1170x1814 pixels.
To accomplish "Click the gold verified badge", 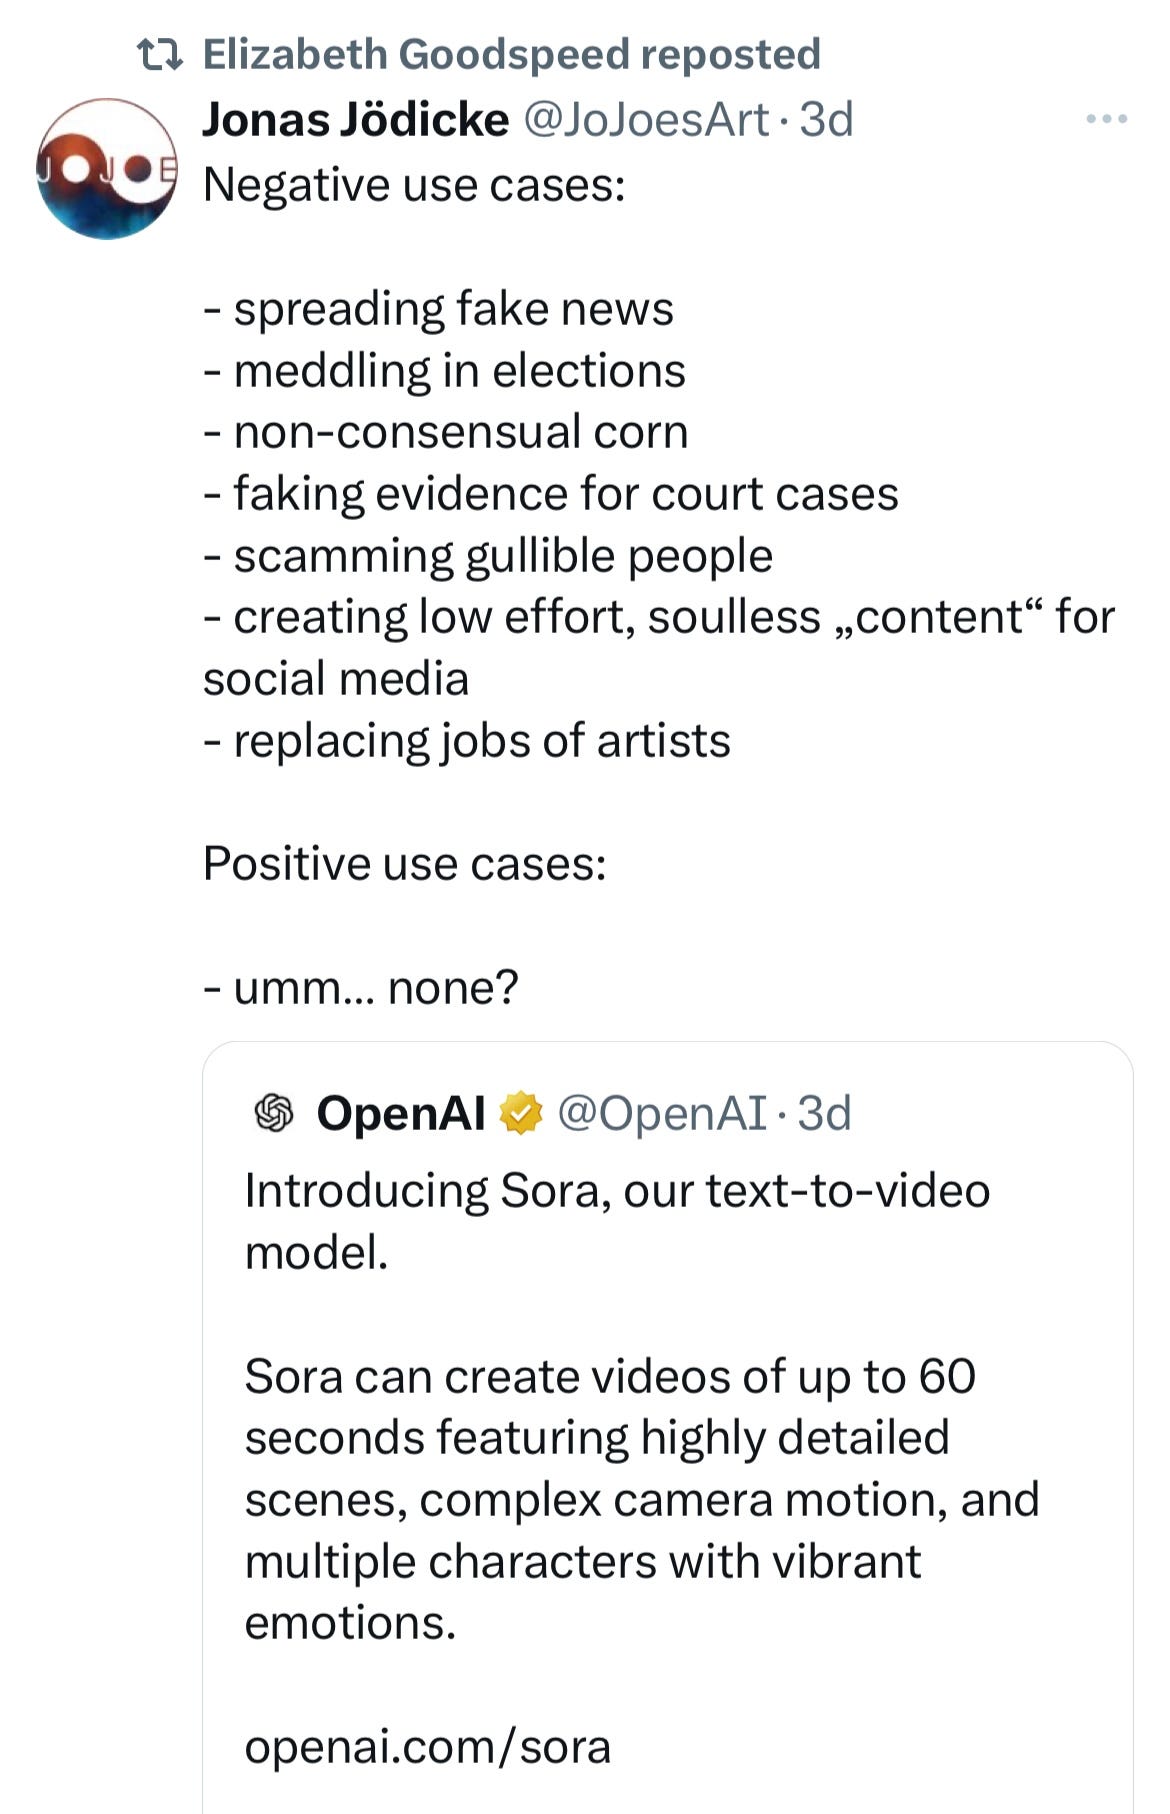I will click(x=520, y=1113).
